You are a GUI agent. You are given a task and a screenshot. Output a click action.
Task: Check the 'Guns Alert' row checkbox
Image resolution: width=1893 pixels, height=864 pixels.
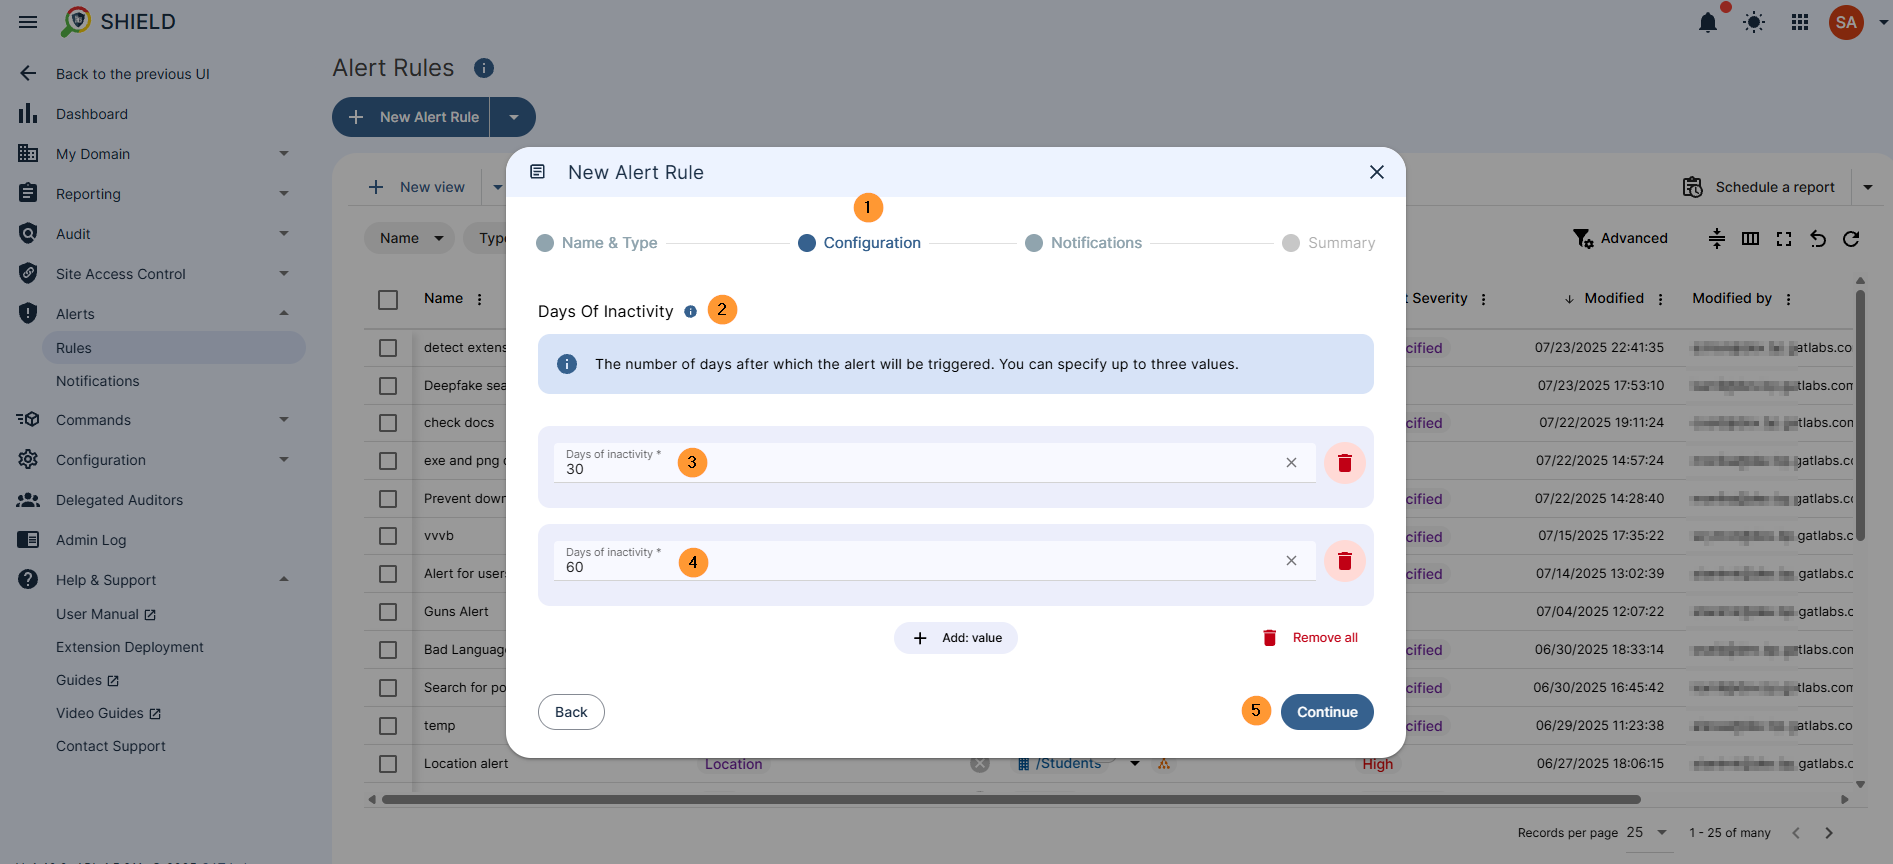tap(388, 612)
